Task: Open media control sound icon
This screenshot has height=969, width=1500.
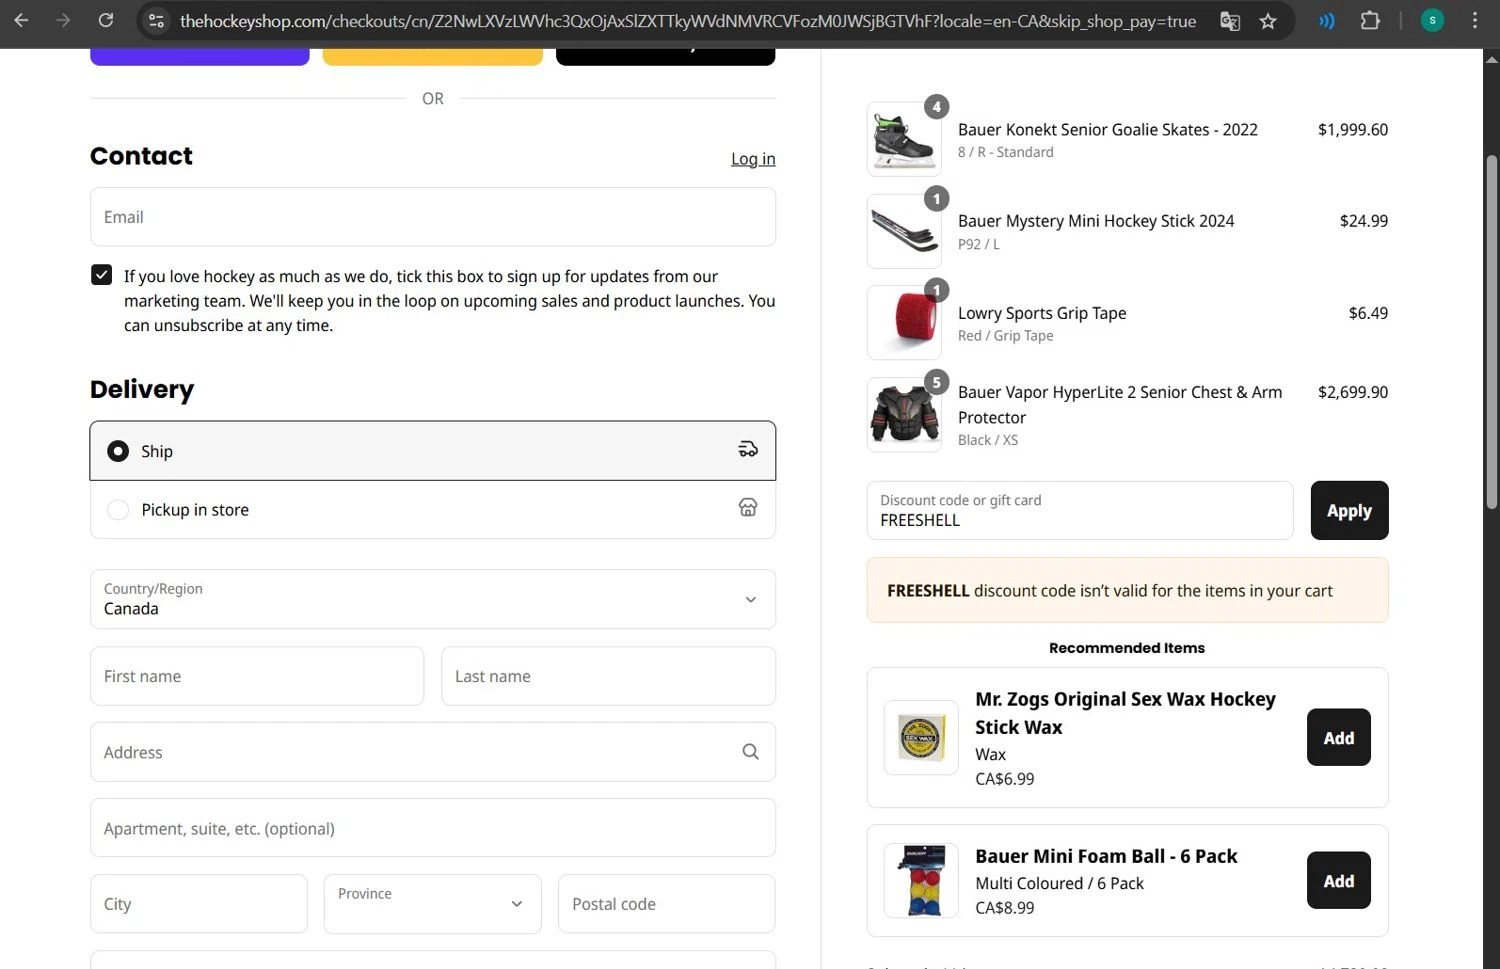Action: coord(1326,21)
